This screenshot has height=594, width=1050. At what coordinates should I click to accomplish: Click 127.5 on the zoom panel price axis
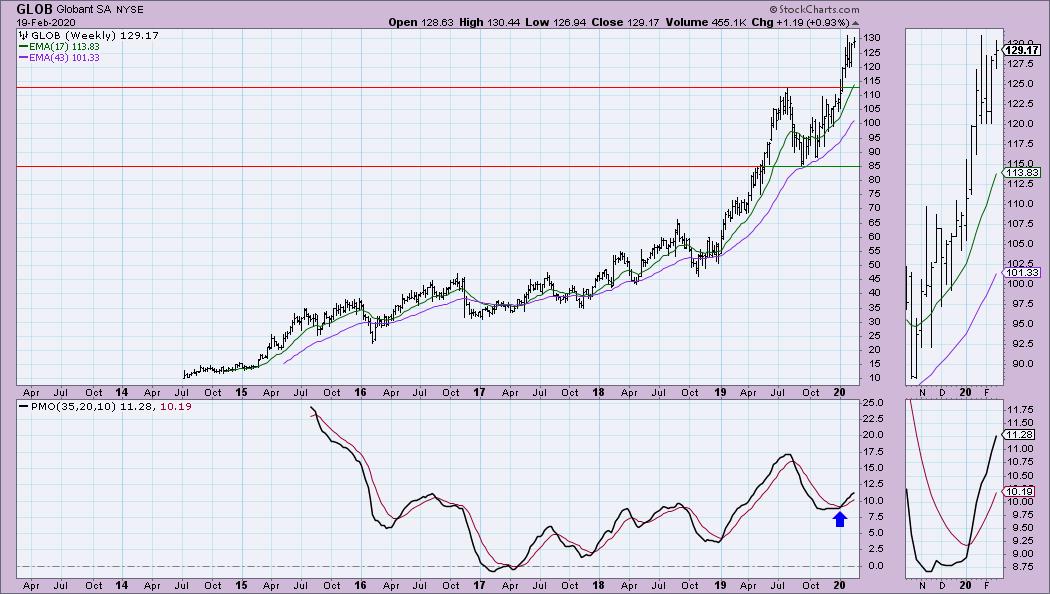coord(1023,64)
